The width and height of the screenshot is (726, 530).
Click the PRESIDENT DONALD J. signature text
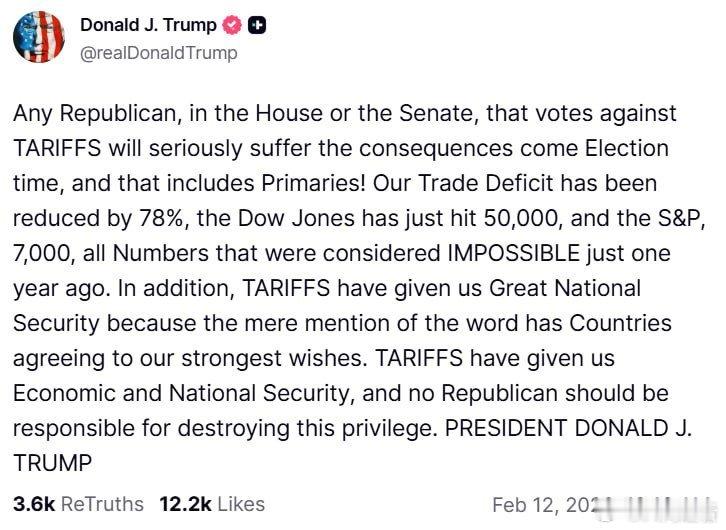[570, 428]
